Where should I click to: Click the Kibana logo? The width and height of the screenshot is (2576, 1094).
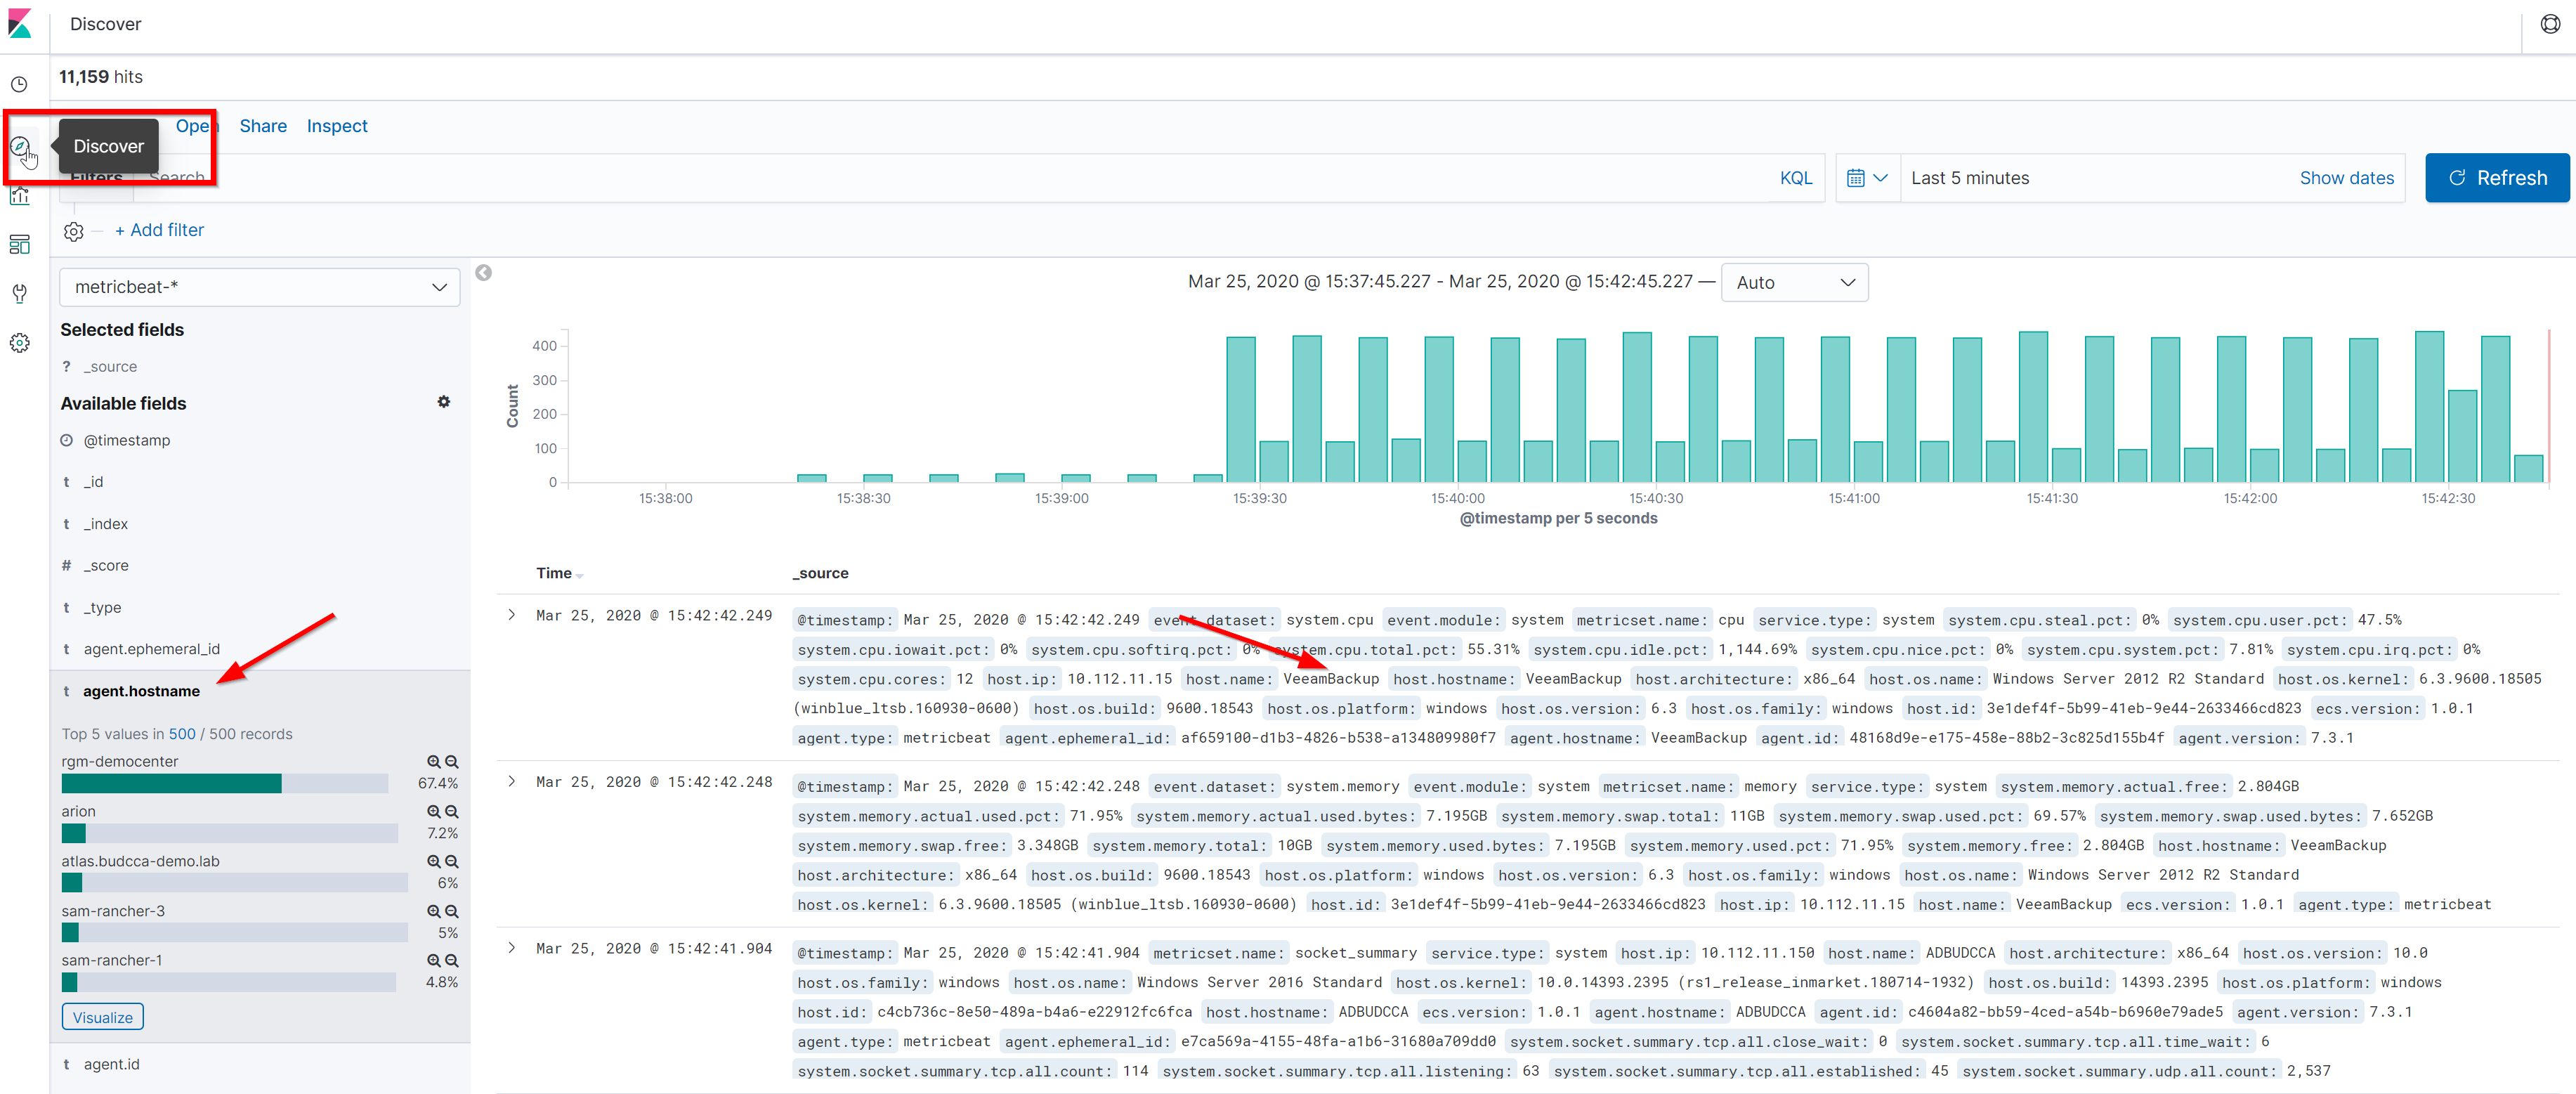click(20, 24)
